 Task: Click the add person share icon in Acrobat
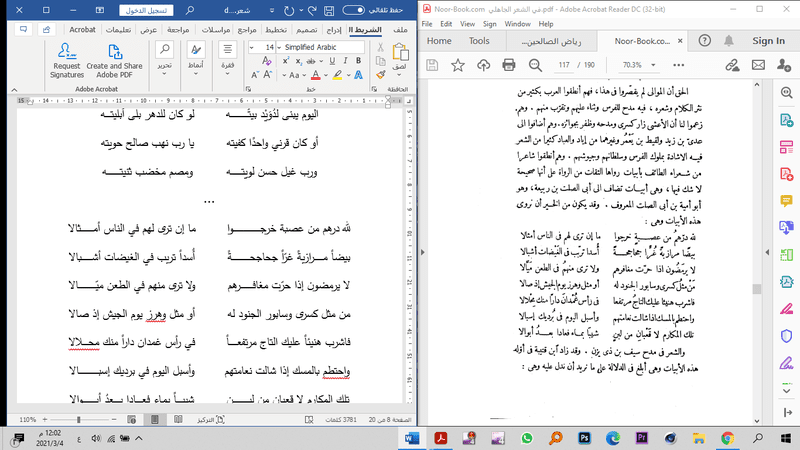tap(784, 65)
